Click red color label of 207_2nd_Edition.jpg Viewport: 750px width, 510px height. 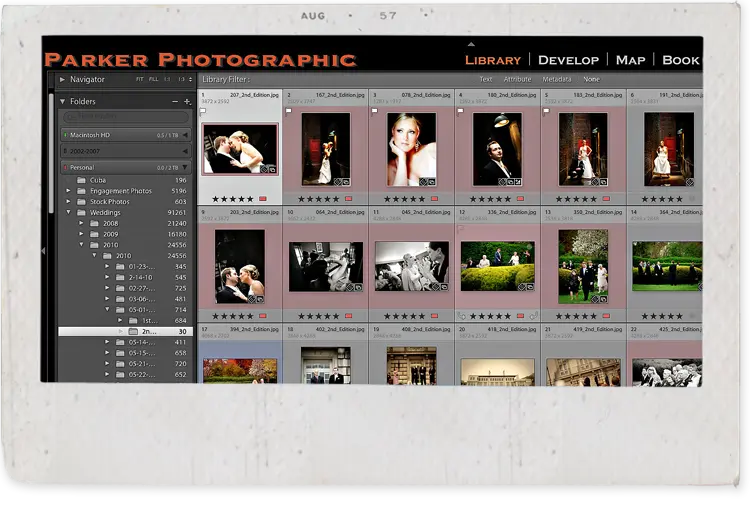click(263, 199)
